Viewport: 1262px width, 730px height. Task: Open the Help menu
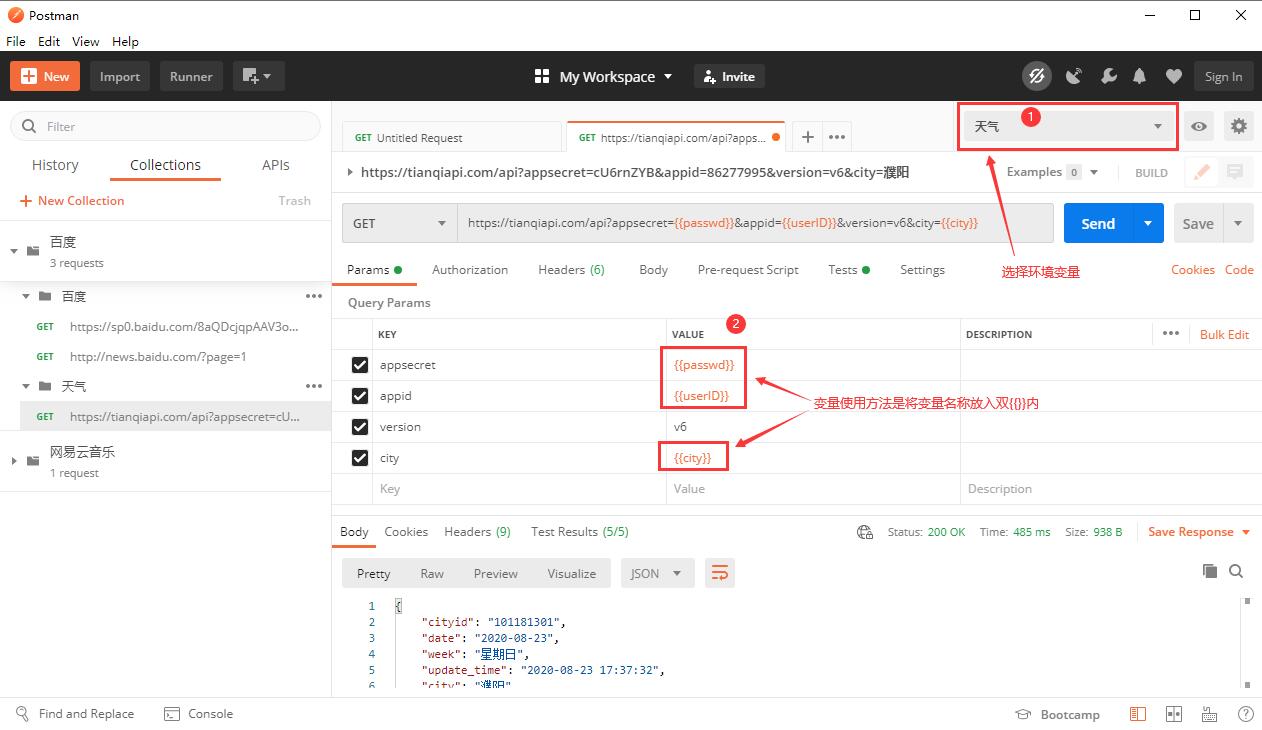point(125,41)
